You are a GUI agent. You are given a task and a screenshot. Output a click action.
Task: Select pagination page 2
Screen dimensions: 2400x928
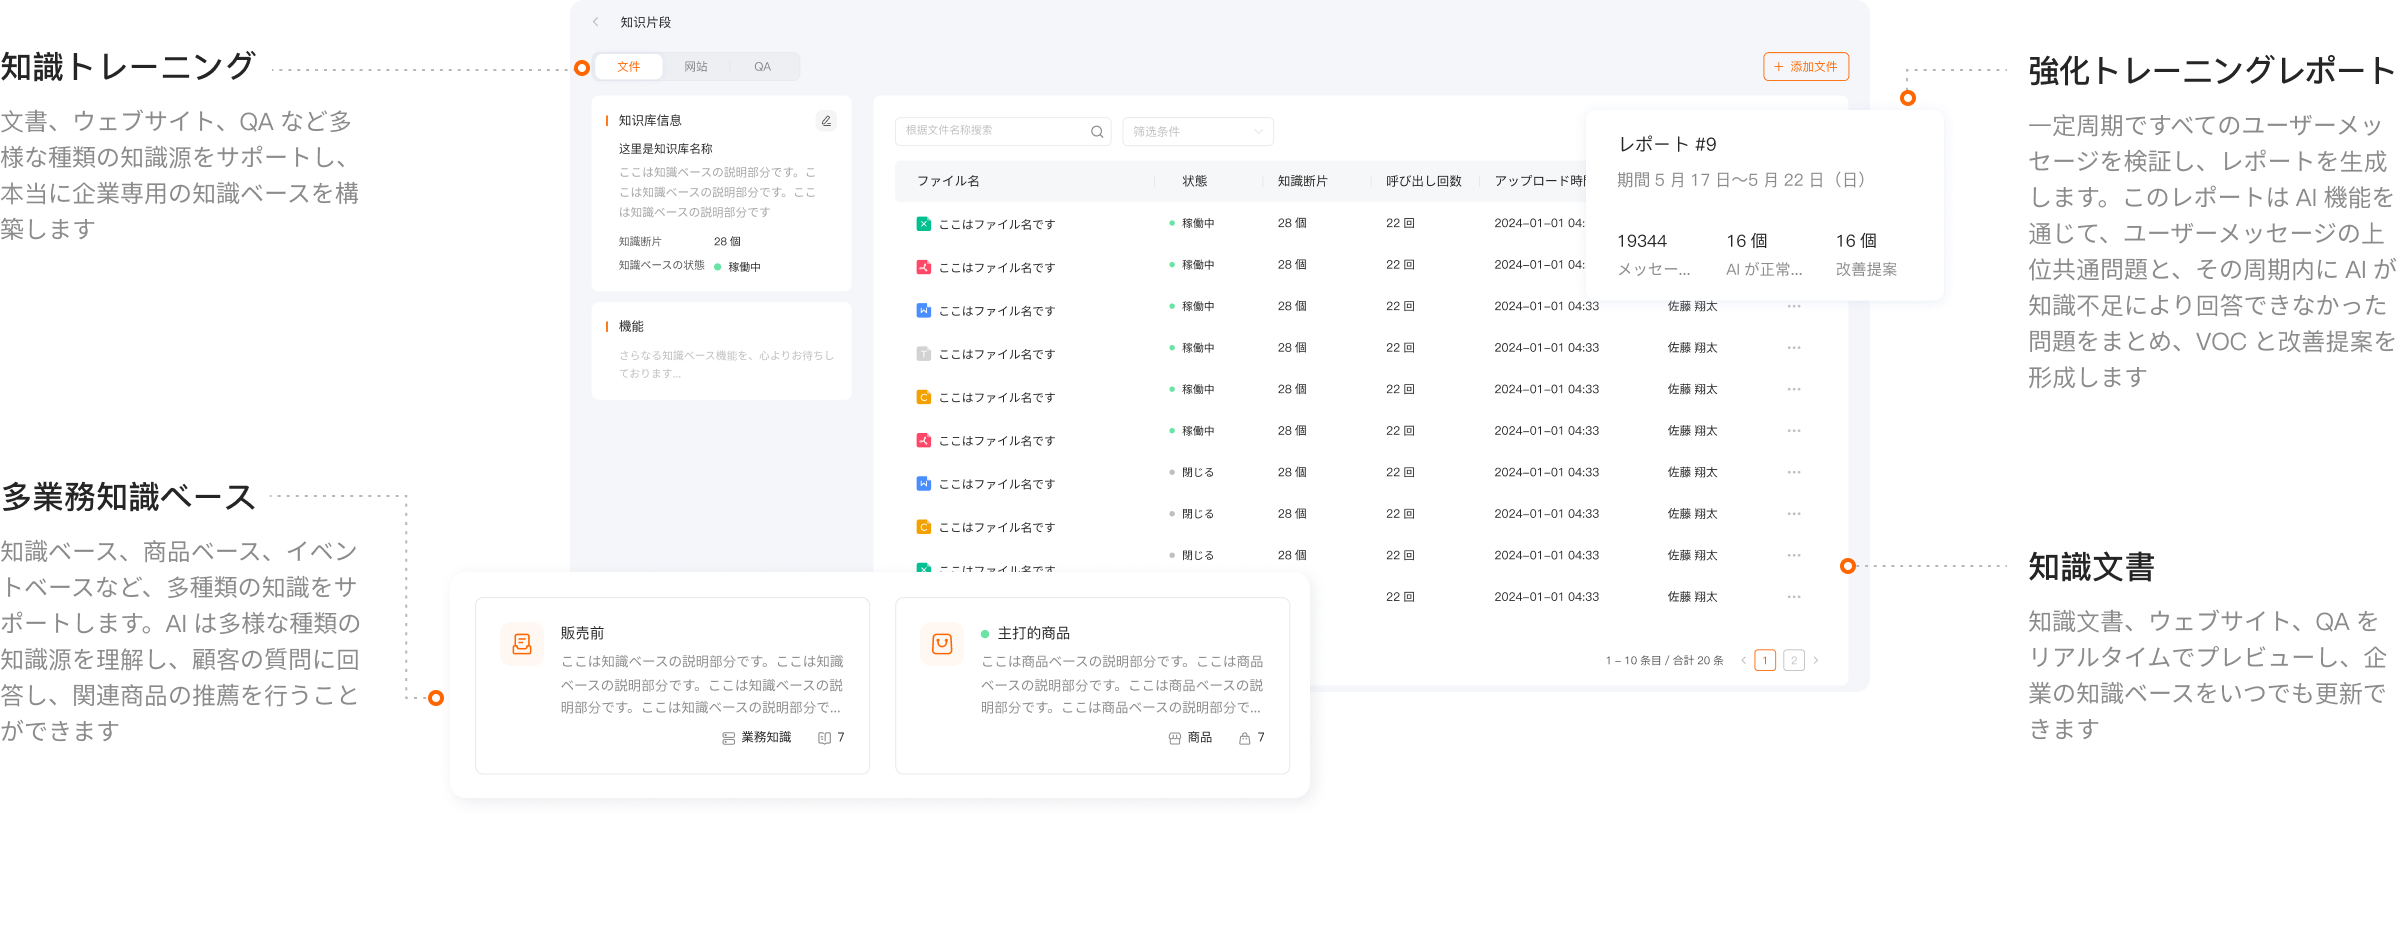(x=1794, y=660)
